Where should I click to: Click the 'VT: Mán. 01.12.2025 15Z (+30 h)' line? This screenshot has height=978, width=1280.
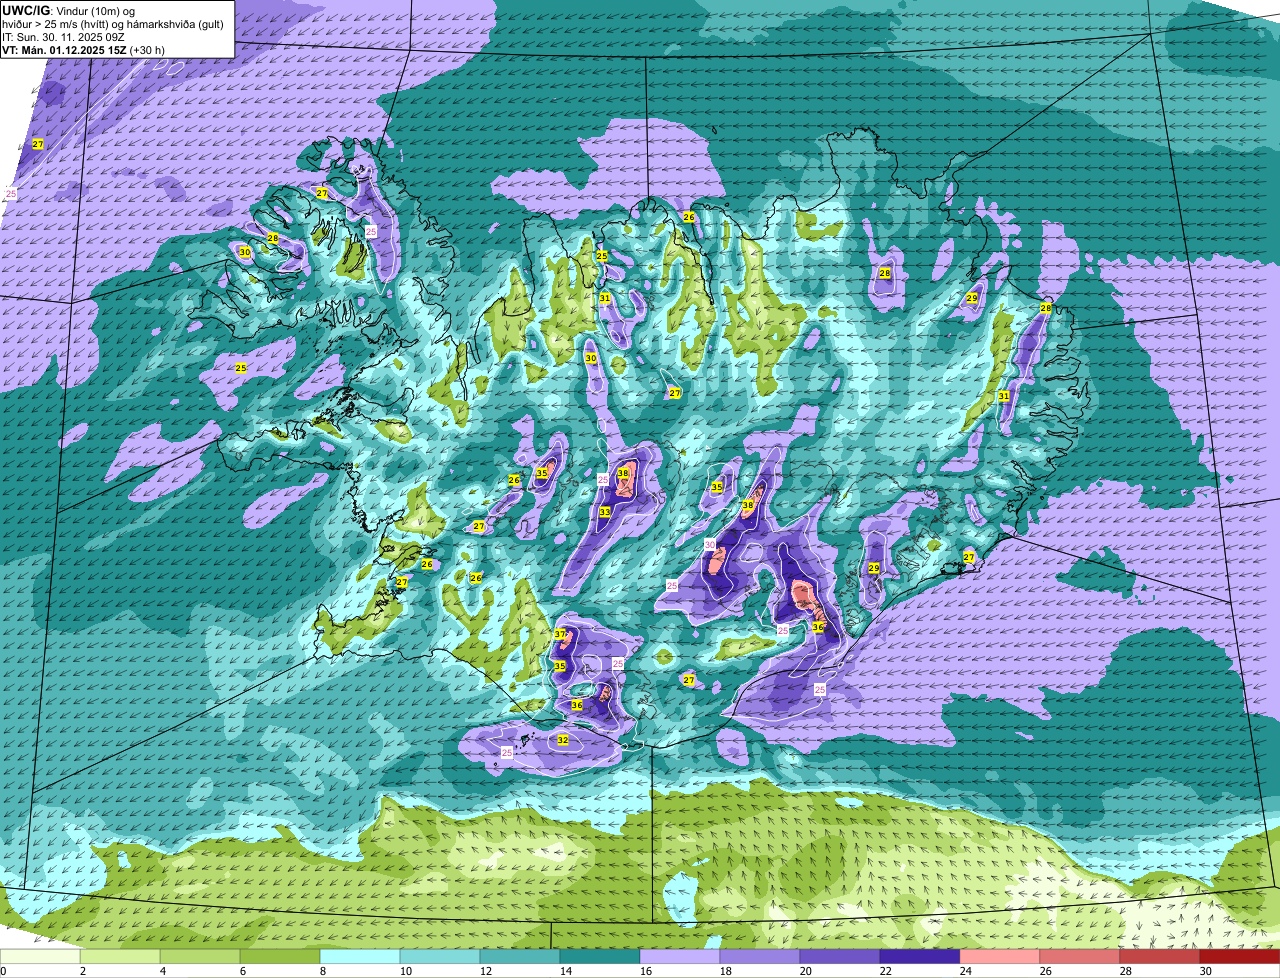click(83, 49)
